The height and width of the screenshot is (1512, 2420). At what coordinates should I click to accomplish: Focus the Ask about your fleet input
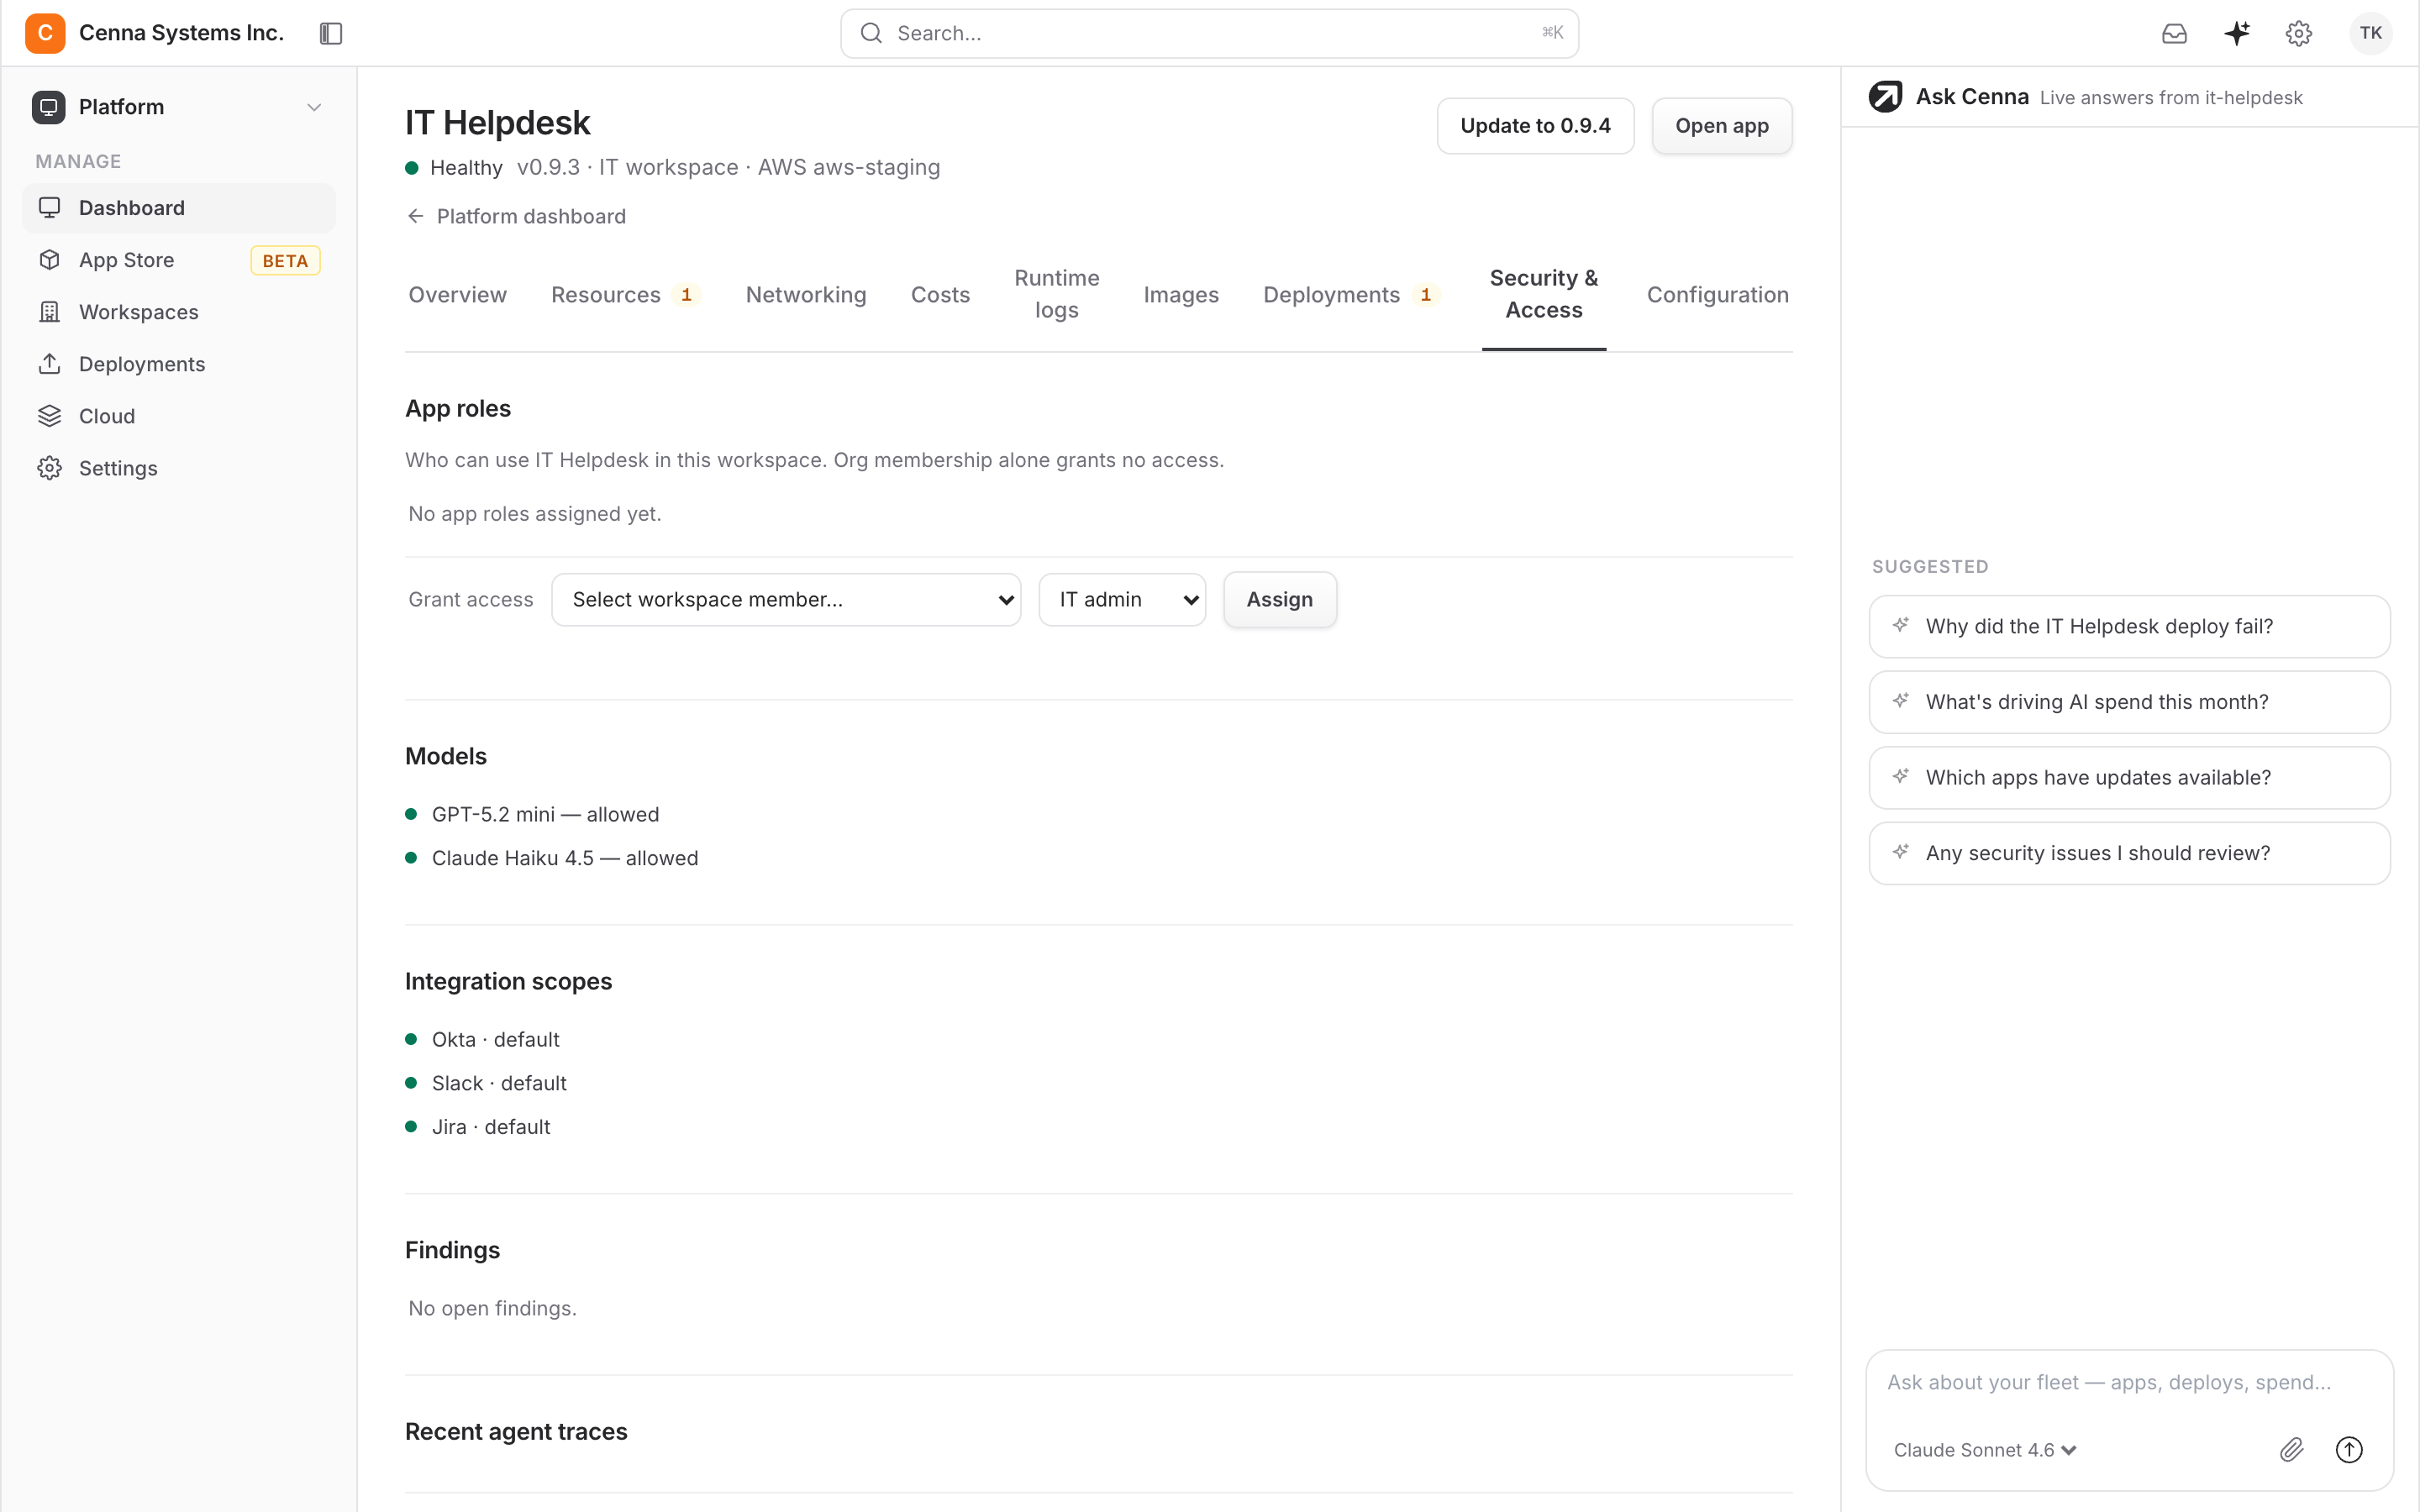(x=2129, y=1382)
